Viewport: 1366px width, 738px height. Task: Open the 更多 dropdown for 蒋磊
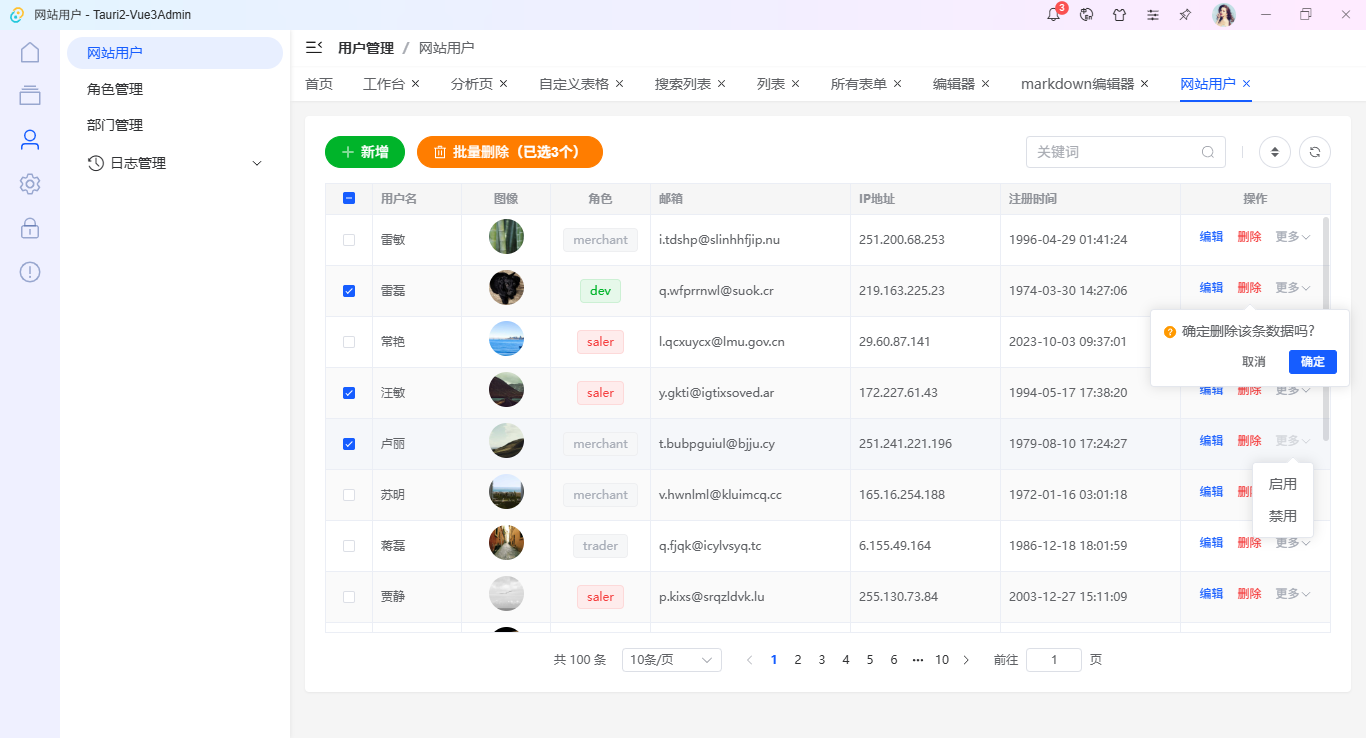point(1290,542)
